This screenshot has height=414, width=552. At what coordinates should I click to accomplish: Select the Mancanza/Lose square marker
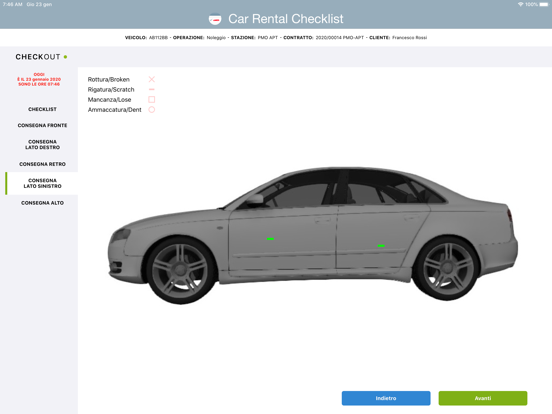[151, 100]
